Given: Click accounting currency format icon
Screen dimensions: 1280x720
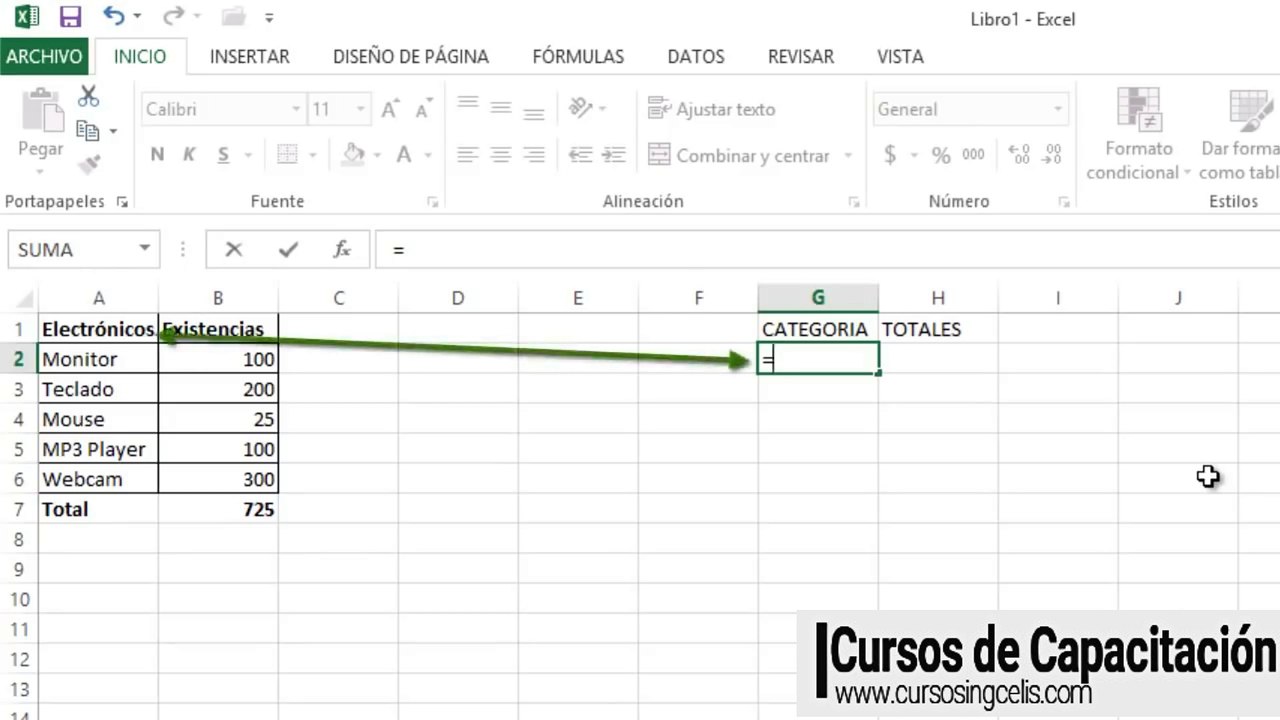Looking at the screenshot, I should tap(890, 155).
